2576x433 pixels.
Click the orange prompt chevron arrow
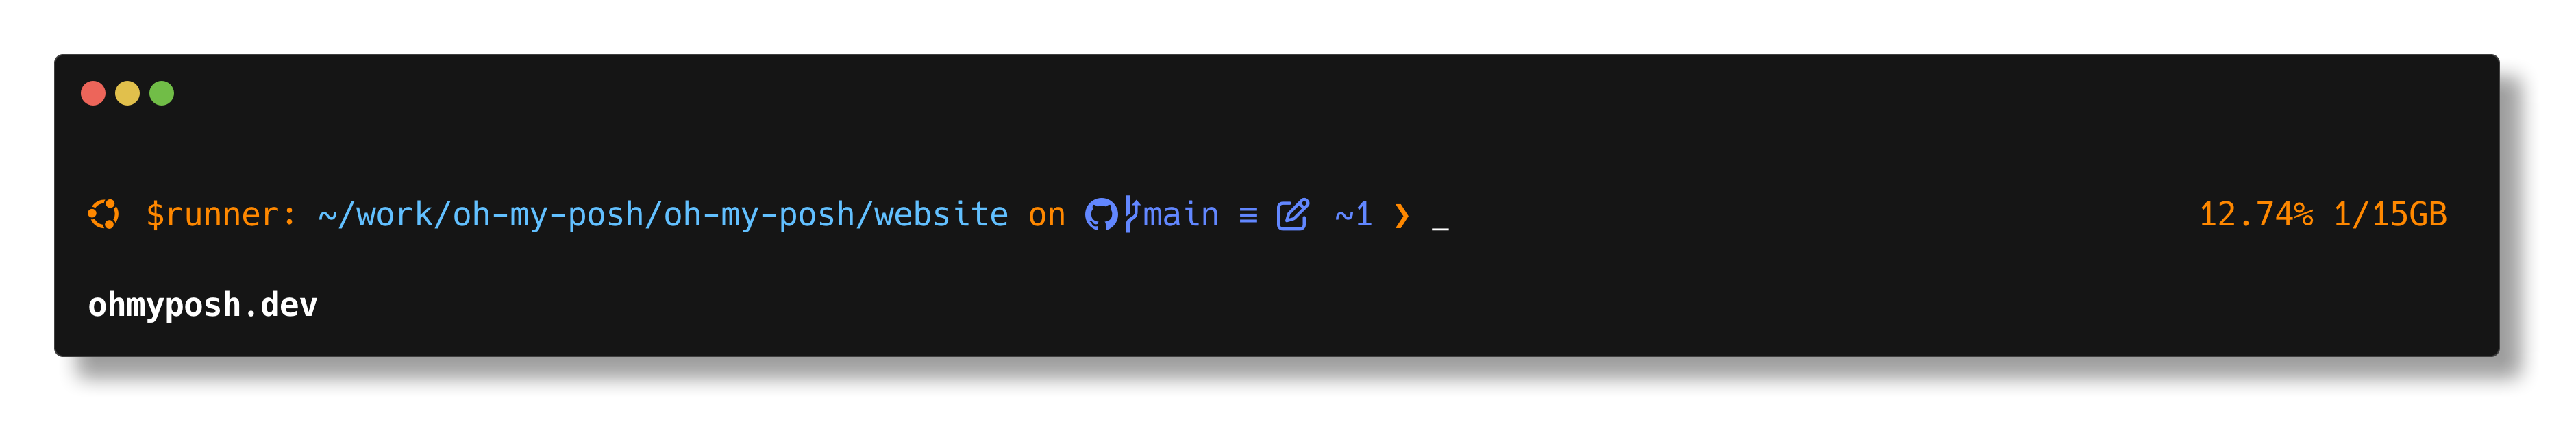pyautogui.click(x=1402, y=215)
